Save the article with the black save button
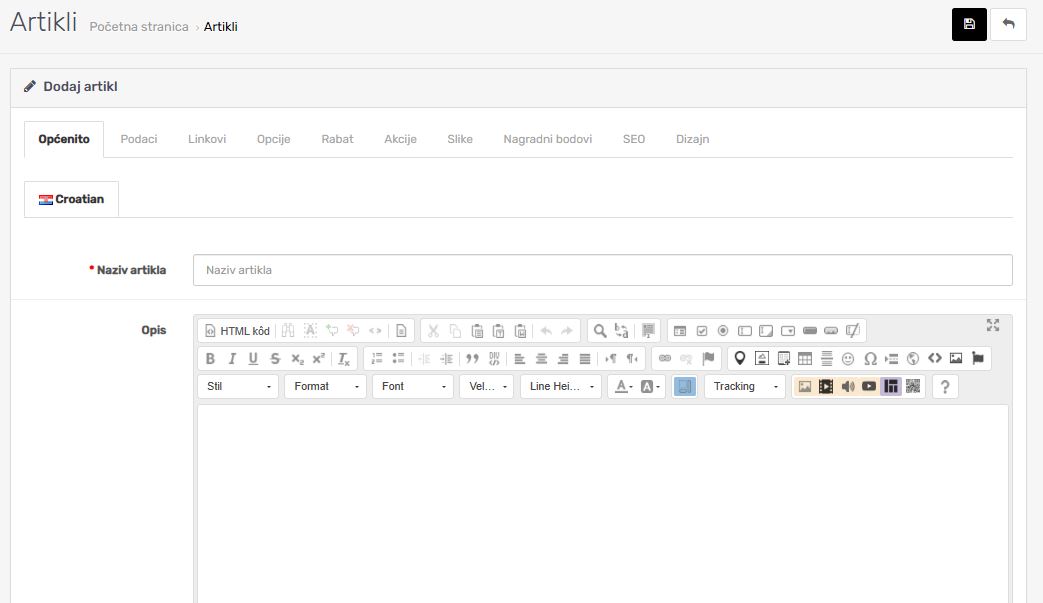Viewport: 1043px width, 603px height. 969,25
